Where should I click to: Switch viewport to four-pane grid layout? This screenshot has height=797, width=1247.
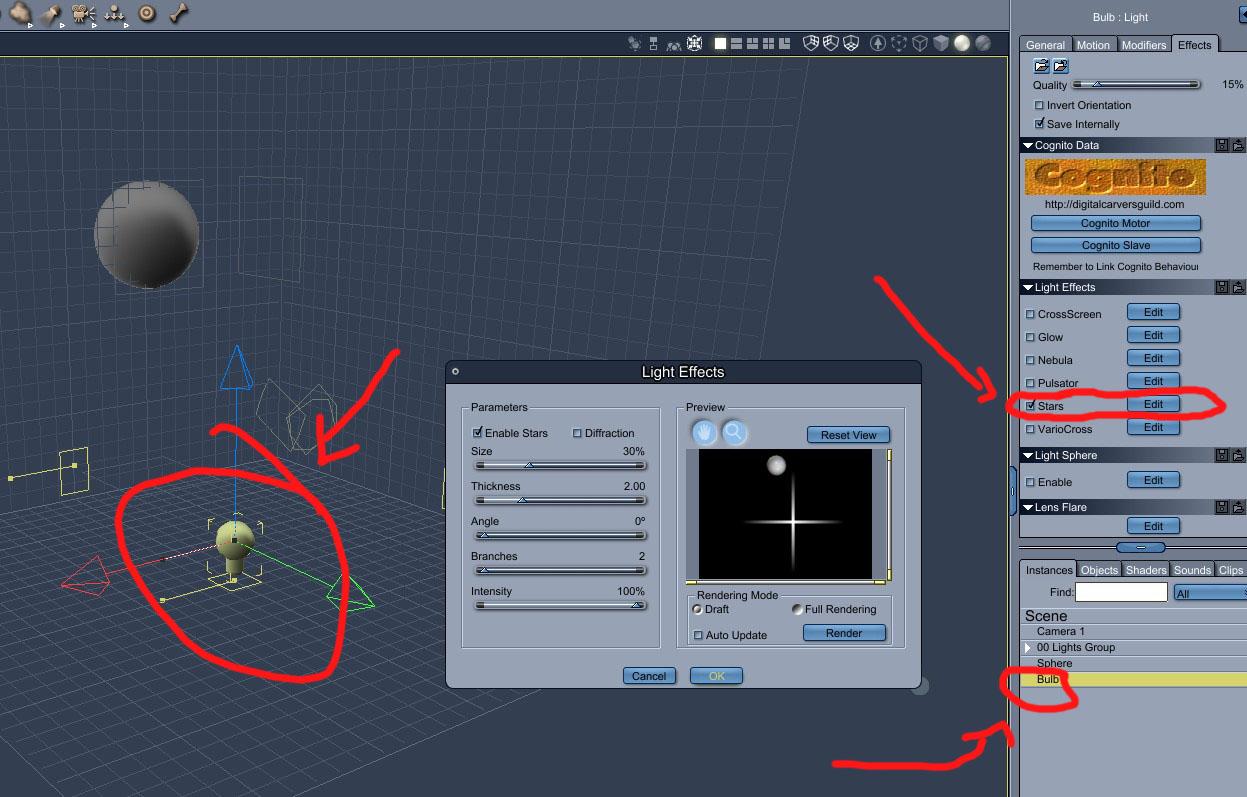pyautogui.click(x=768, y=43)
